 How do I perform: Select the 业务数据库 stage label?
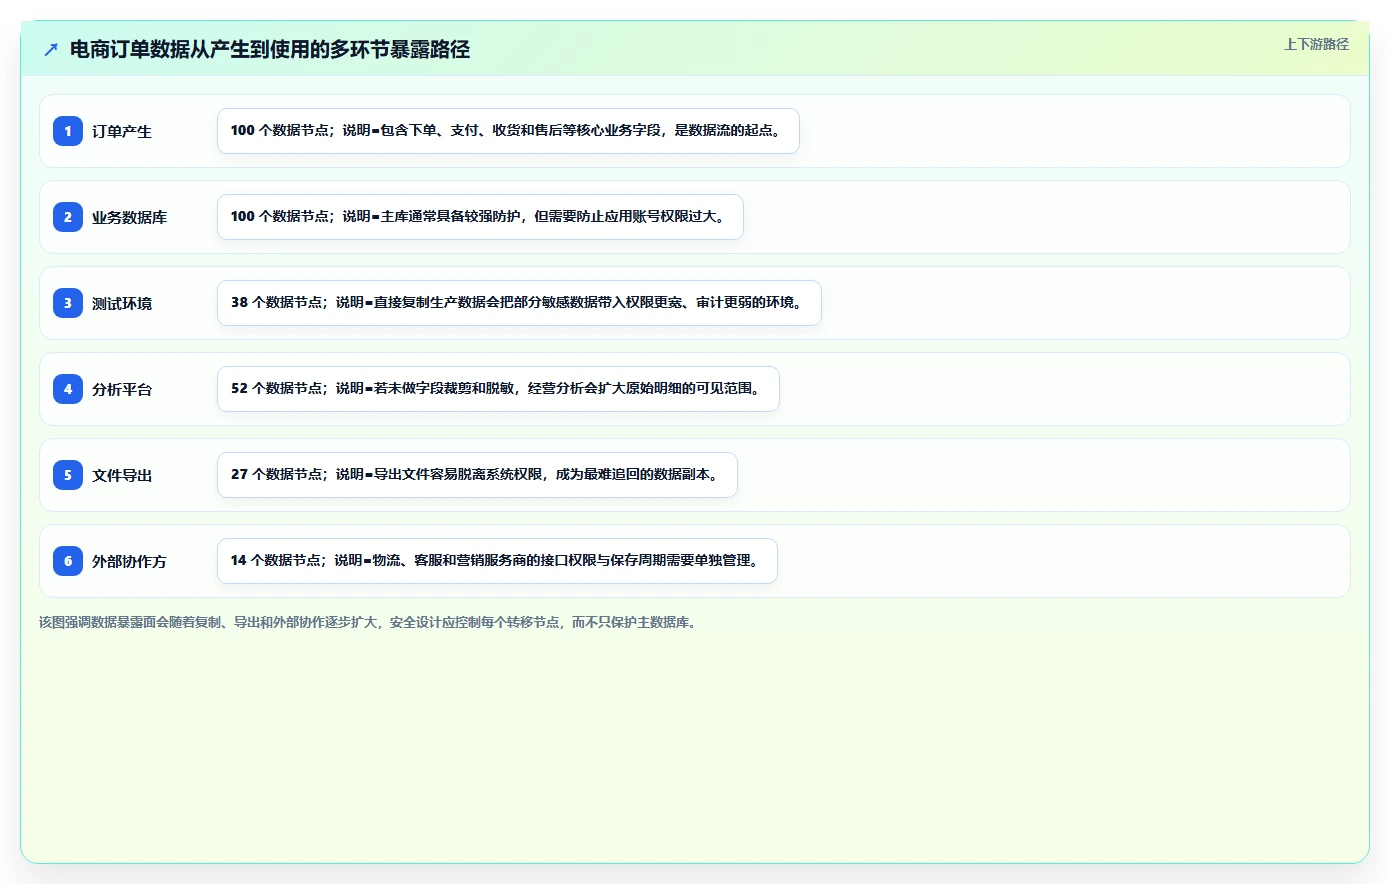(129, 217)
